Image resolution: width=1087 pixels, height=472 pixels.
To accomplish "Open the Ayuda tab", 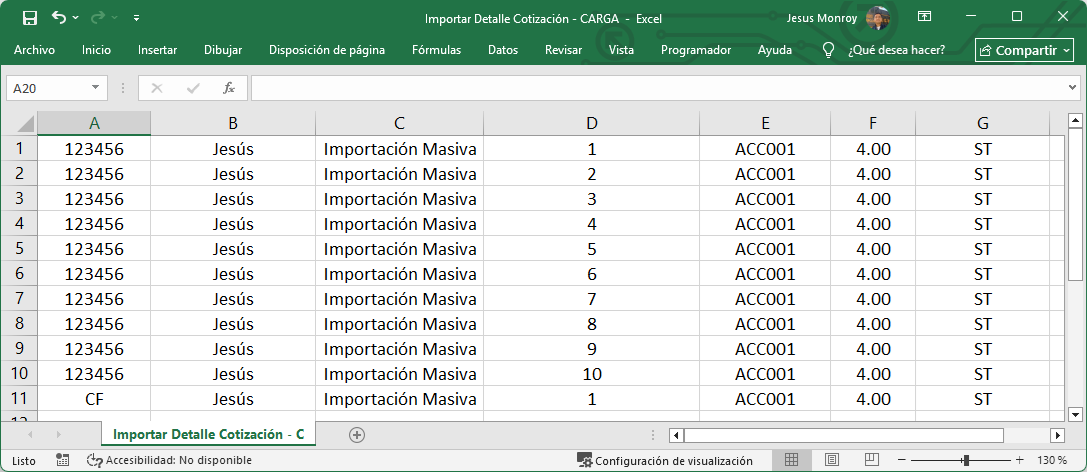I will 775,50.
